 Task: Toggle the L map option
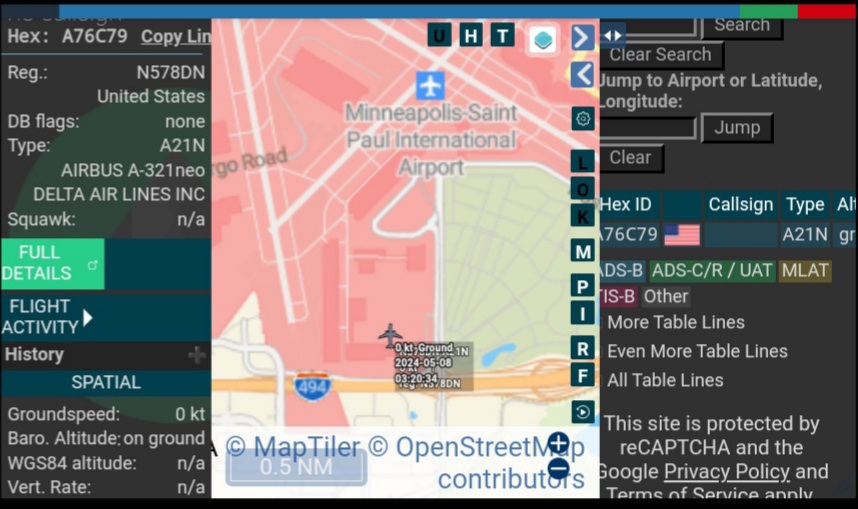(583, 162)
